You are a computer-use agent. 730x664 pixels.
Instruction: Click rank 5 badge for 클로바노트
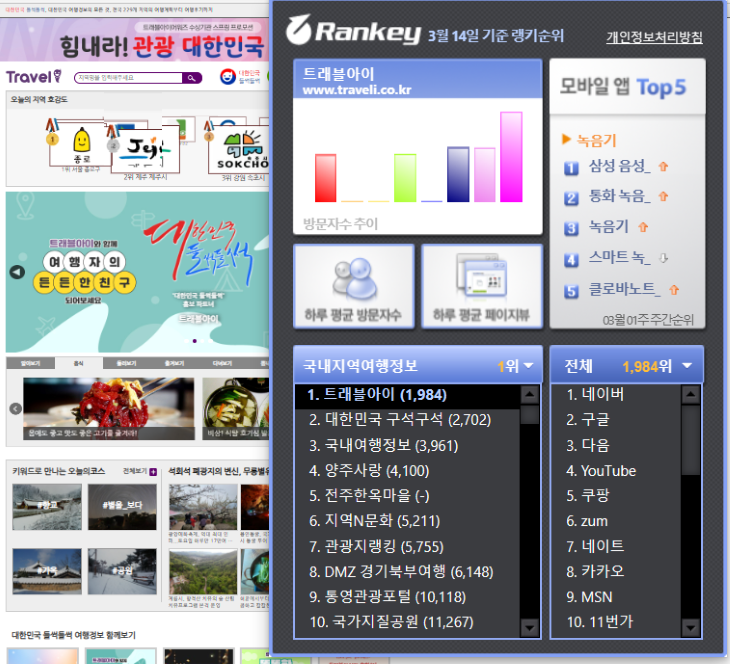[x=571, y=291]
